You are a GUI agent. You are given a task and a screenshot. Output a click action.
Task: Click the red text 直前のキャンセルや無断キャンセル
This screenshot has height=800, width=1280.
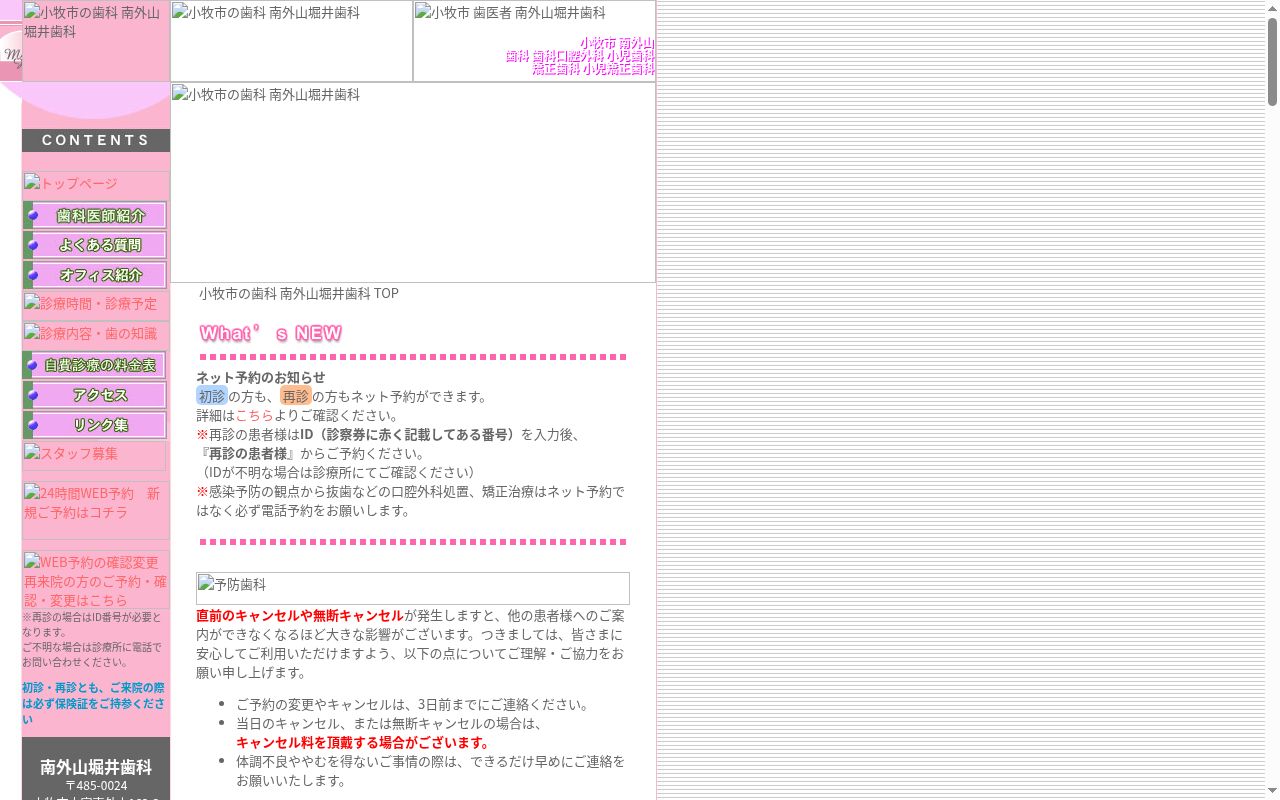point(300,615)
